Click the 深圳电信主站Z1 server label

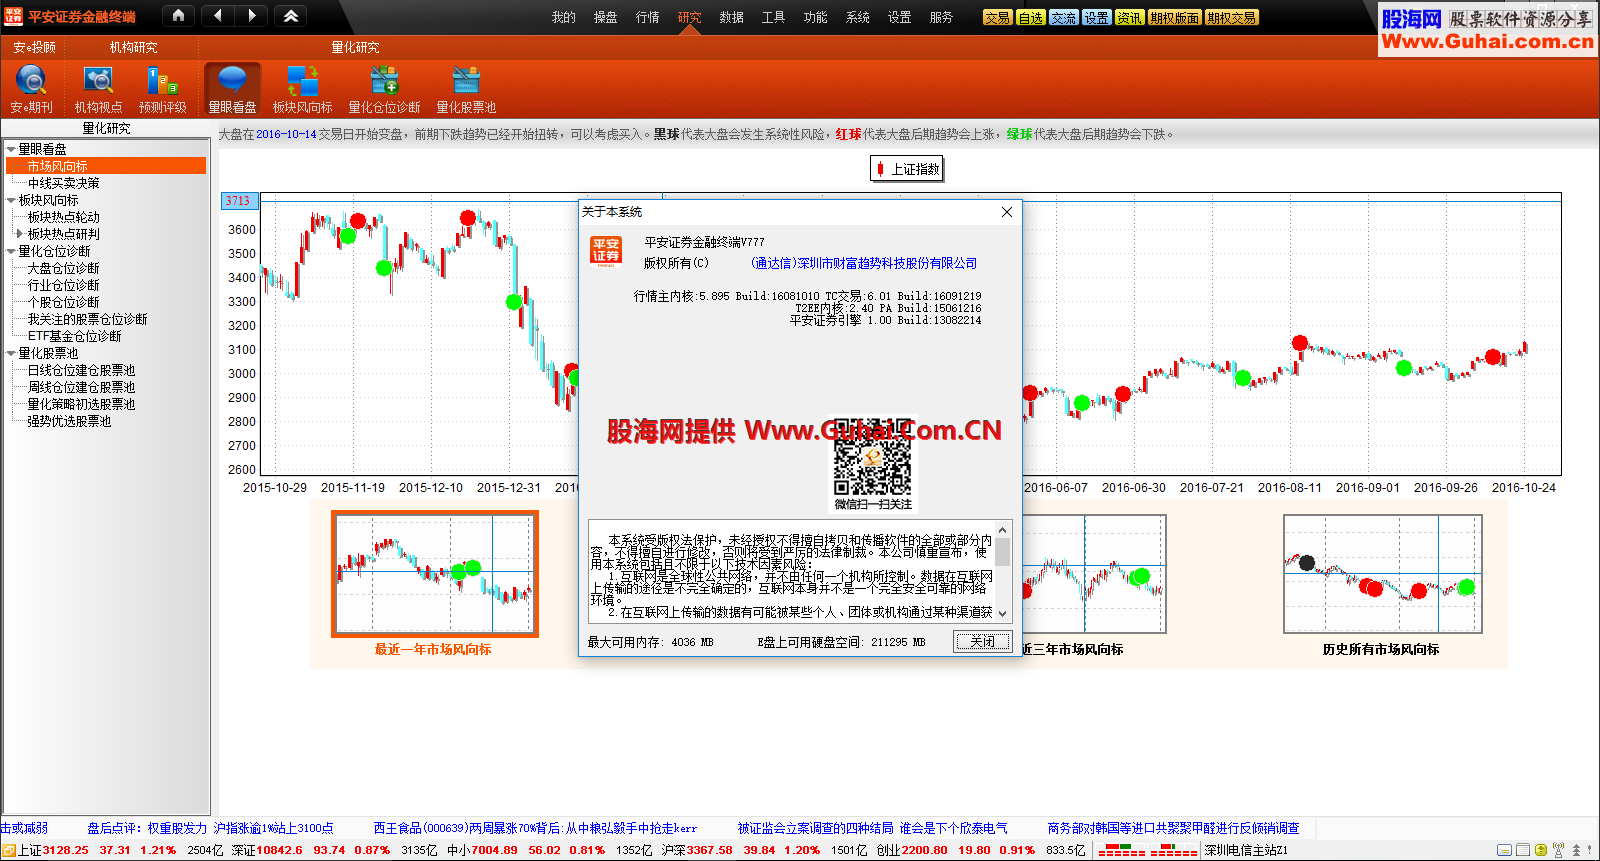pyautogui.click(x=1246, y=850)
